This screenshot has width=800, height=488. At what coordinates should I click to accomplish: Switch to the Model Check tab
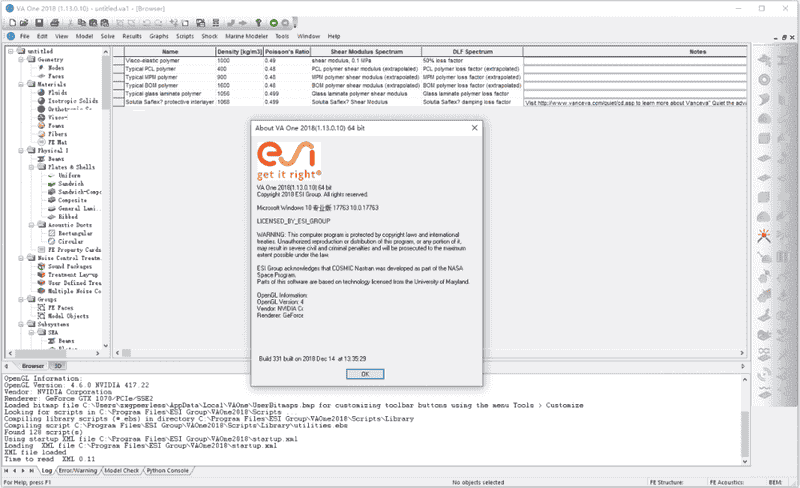(121, 471)
